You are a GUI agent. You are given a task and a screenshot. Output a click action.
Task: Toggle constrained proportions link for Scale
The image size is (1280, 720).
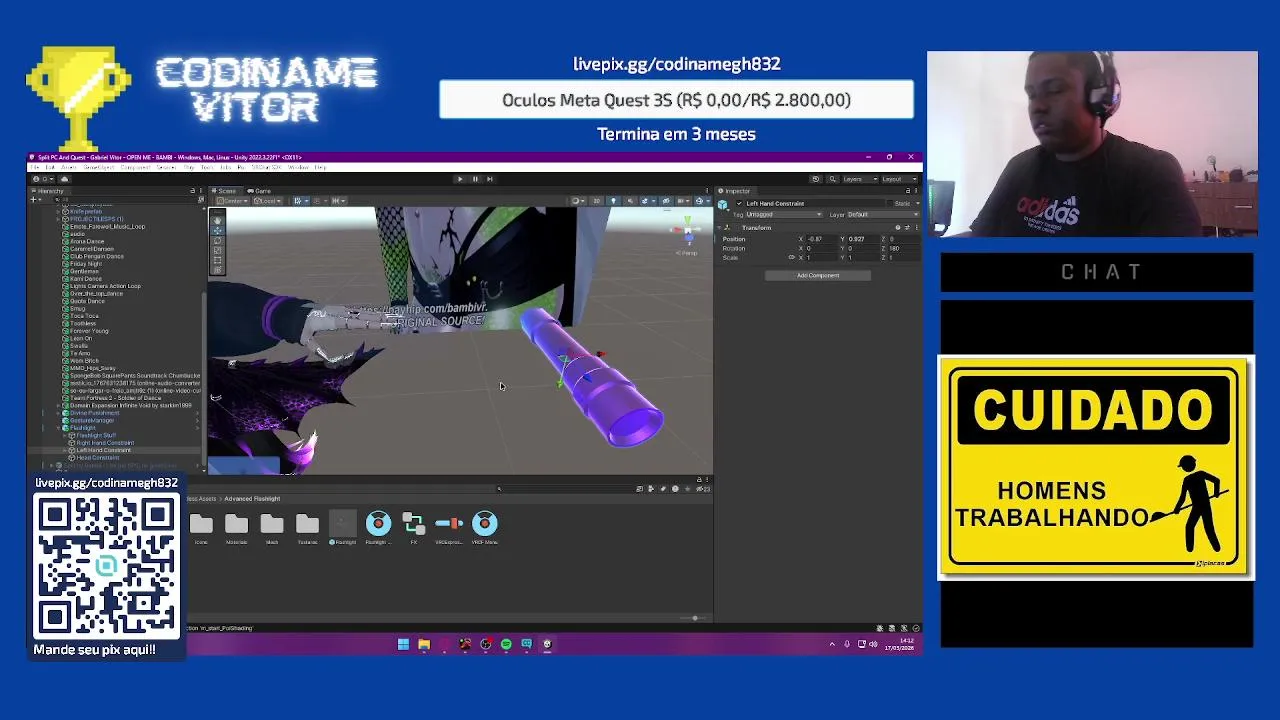[791, 258]
